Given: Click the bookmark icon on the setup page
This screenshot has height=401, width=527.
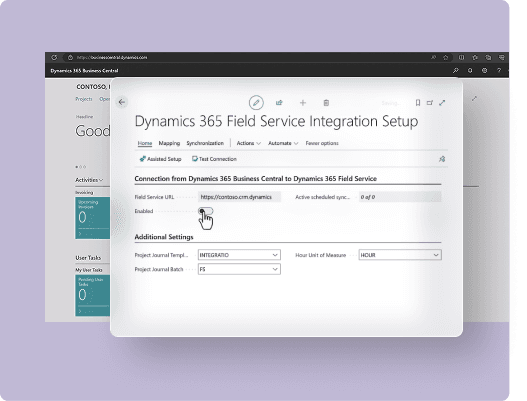Looking at the screenshot, I should tap(418, 103).
